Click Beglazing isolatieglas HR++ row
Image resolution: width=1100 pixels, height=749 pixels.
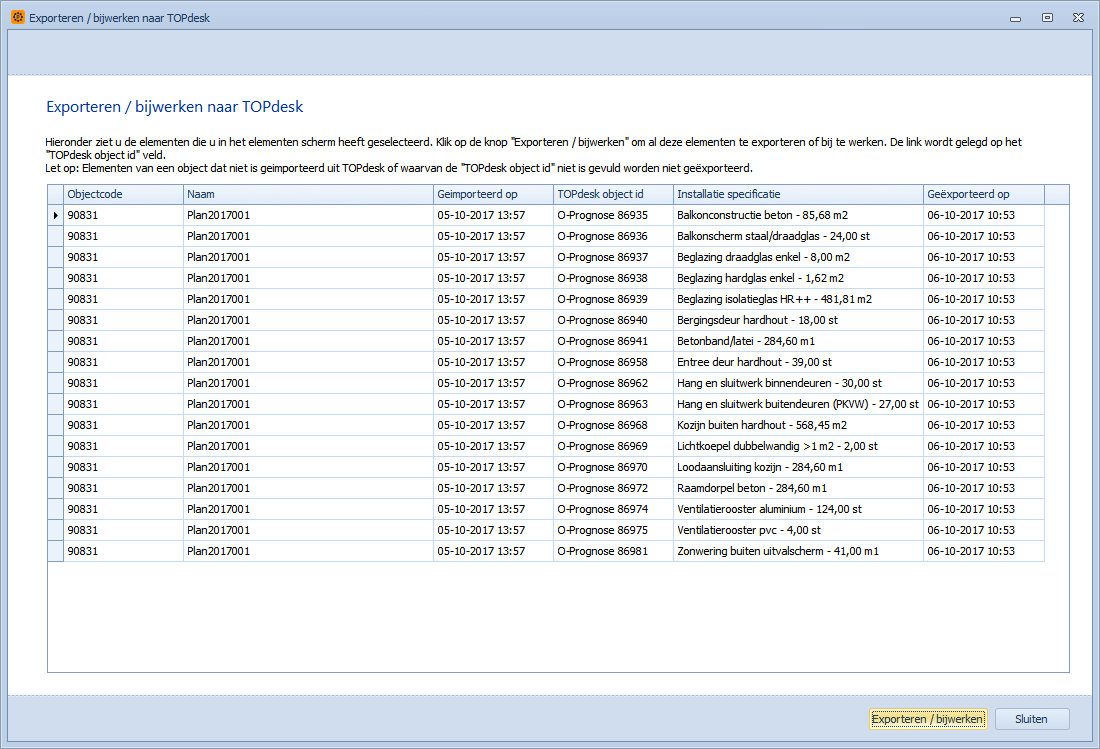(x=774, y=299)
